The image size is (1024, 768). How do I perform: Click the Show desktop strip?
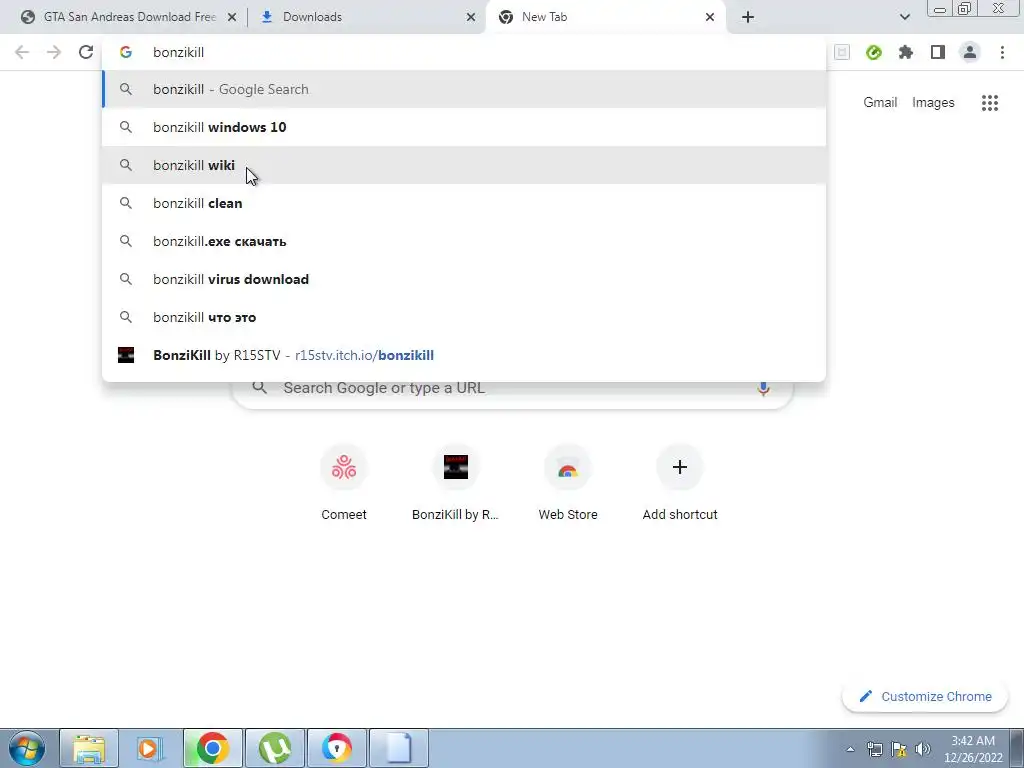point(1017,748)
